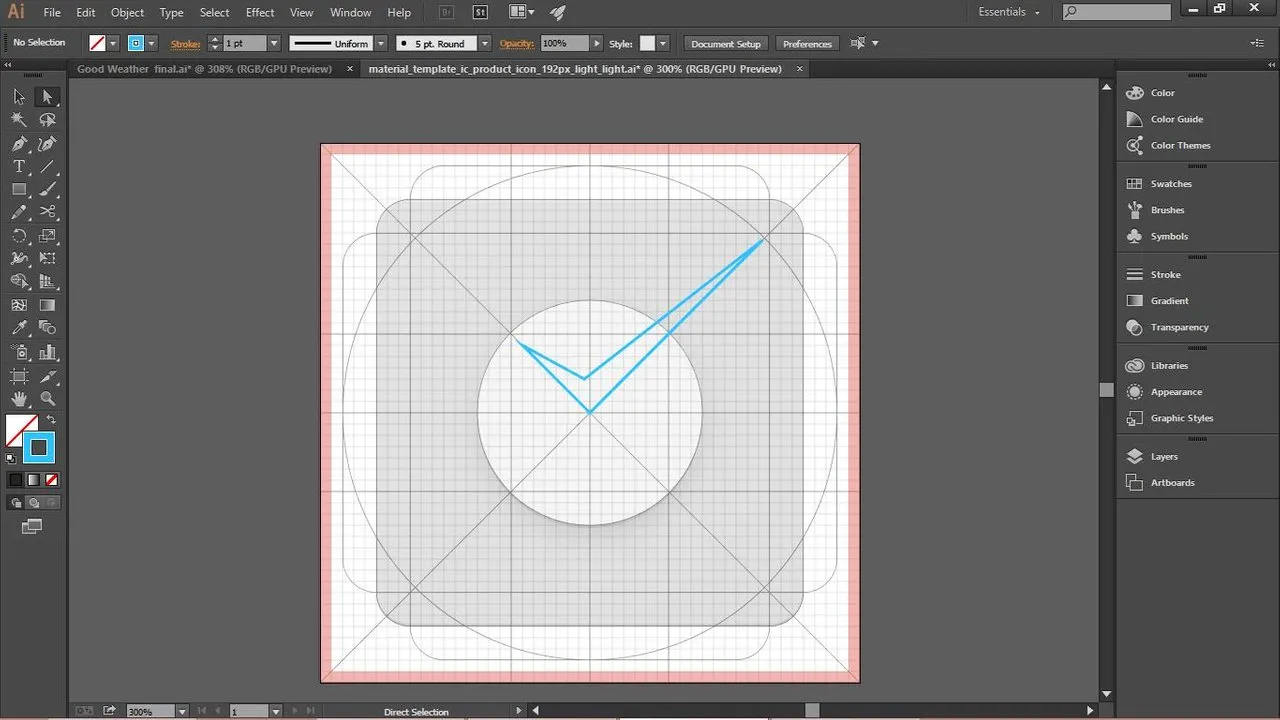Click the Preferences button
This screenshot has width=1280, height=720.
[x=807, y=43]
